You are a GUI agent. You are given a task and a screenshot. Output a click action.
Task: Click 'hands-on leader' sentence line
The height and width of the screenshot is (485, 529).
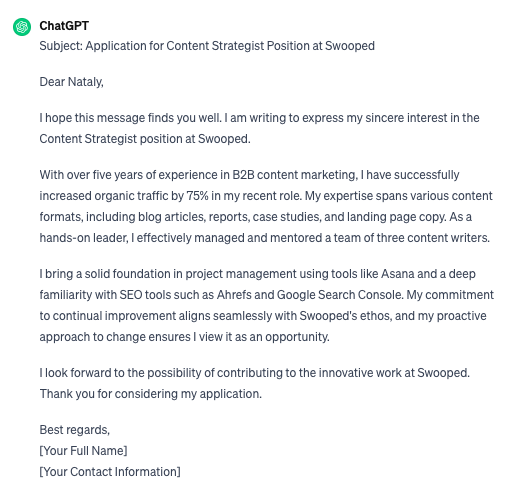coord(264,238)
